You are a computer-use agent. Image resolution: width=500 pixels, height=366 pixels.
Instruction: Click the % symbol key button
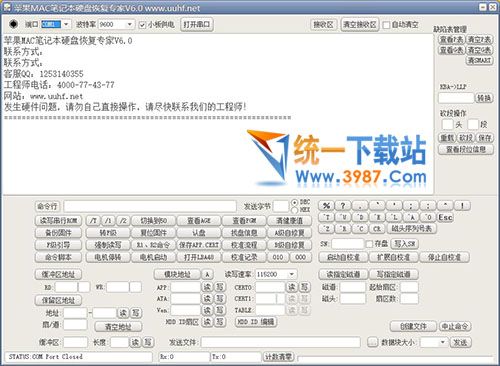(326, 206)
